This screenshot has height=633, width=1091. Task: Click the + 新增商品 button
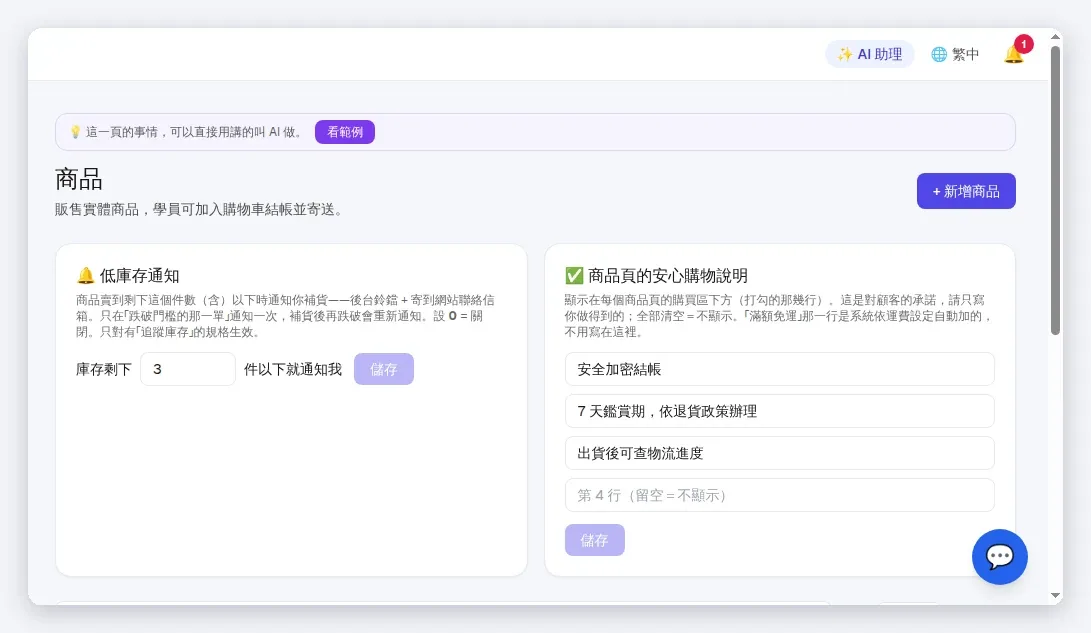click(966, 191)
